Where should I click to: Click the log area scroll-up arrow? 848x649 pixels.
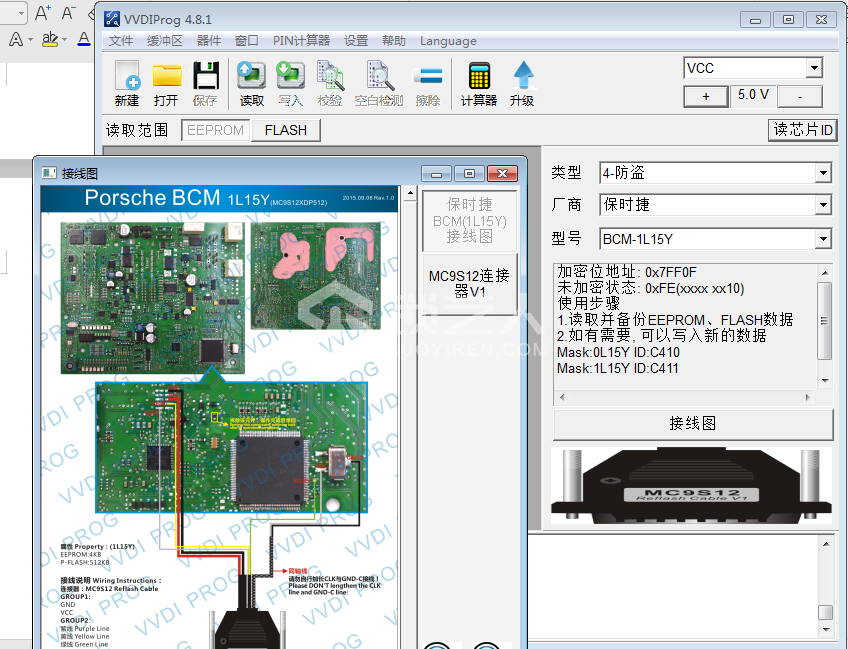(x=826, y=544)
